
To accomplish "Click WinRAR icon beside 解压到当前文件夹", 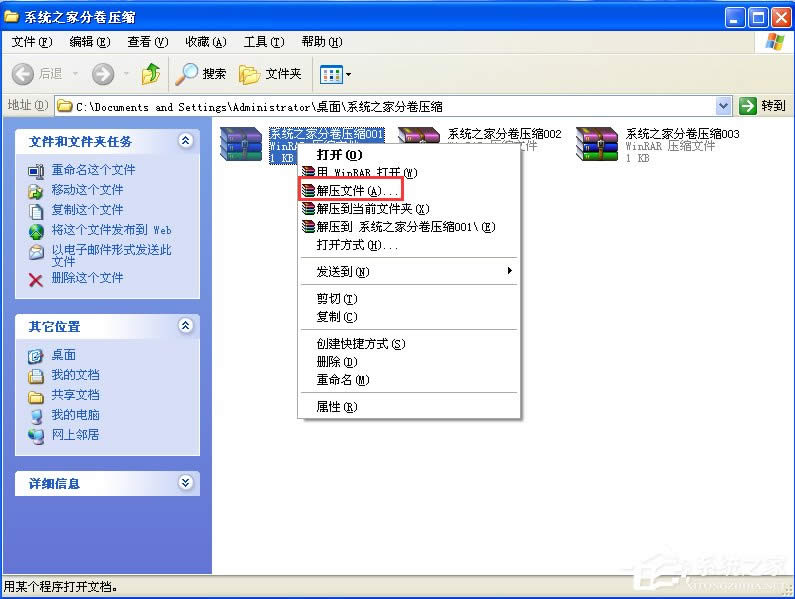I will (x=308, y=208).
